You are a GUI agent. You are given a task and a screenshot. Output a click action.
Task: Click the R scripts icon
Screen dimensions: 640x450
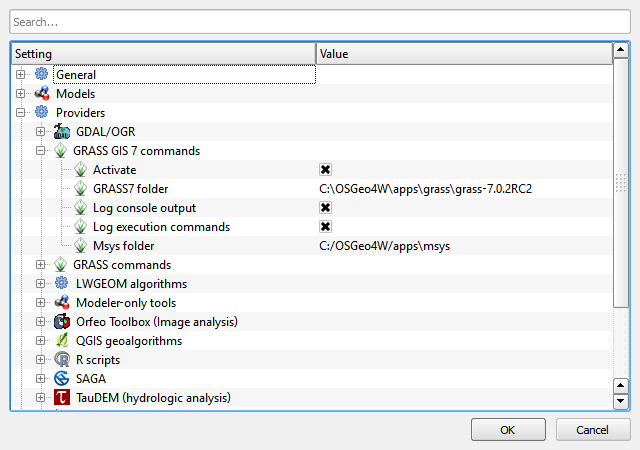coord(62,360)
